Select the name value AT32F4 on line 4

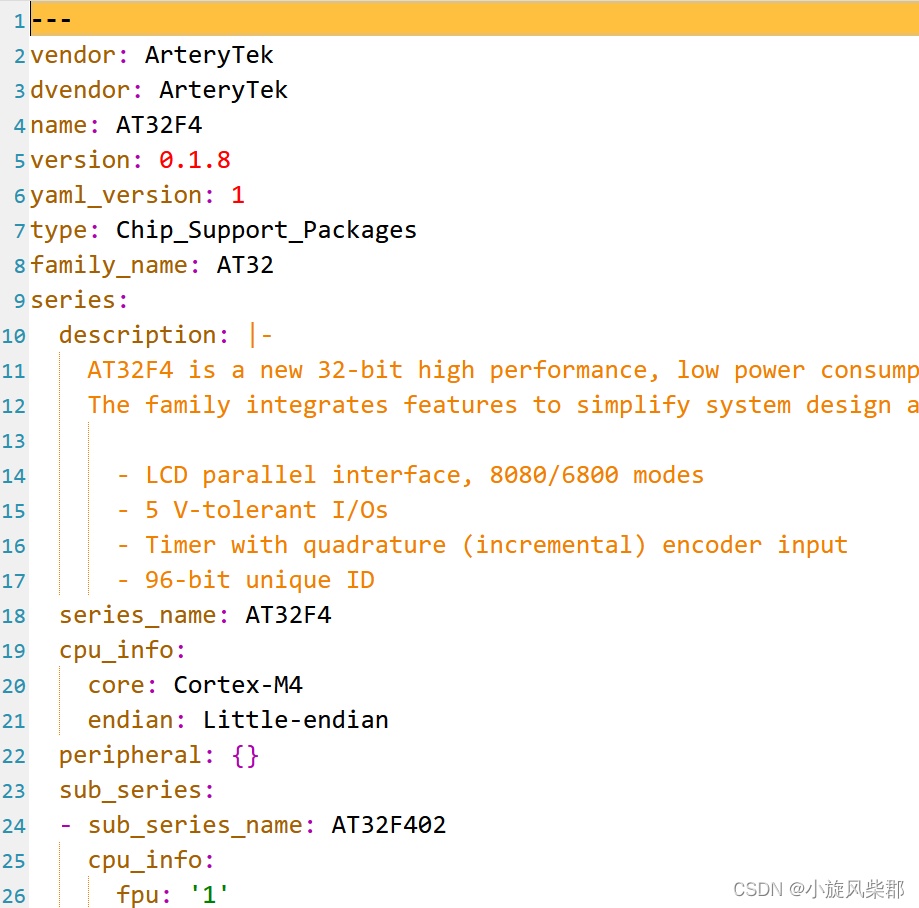pyautogui.click(x=159, y=125)
